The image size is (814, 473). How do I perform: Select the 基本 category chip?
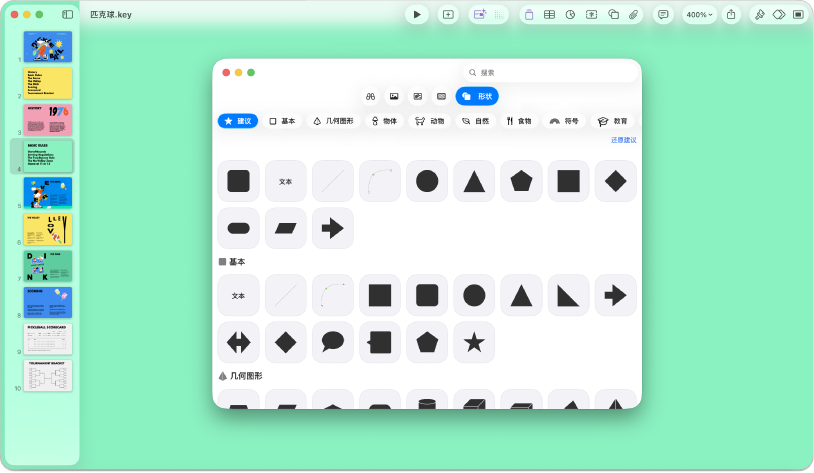pos(282,121)
